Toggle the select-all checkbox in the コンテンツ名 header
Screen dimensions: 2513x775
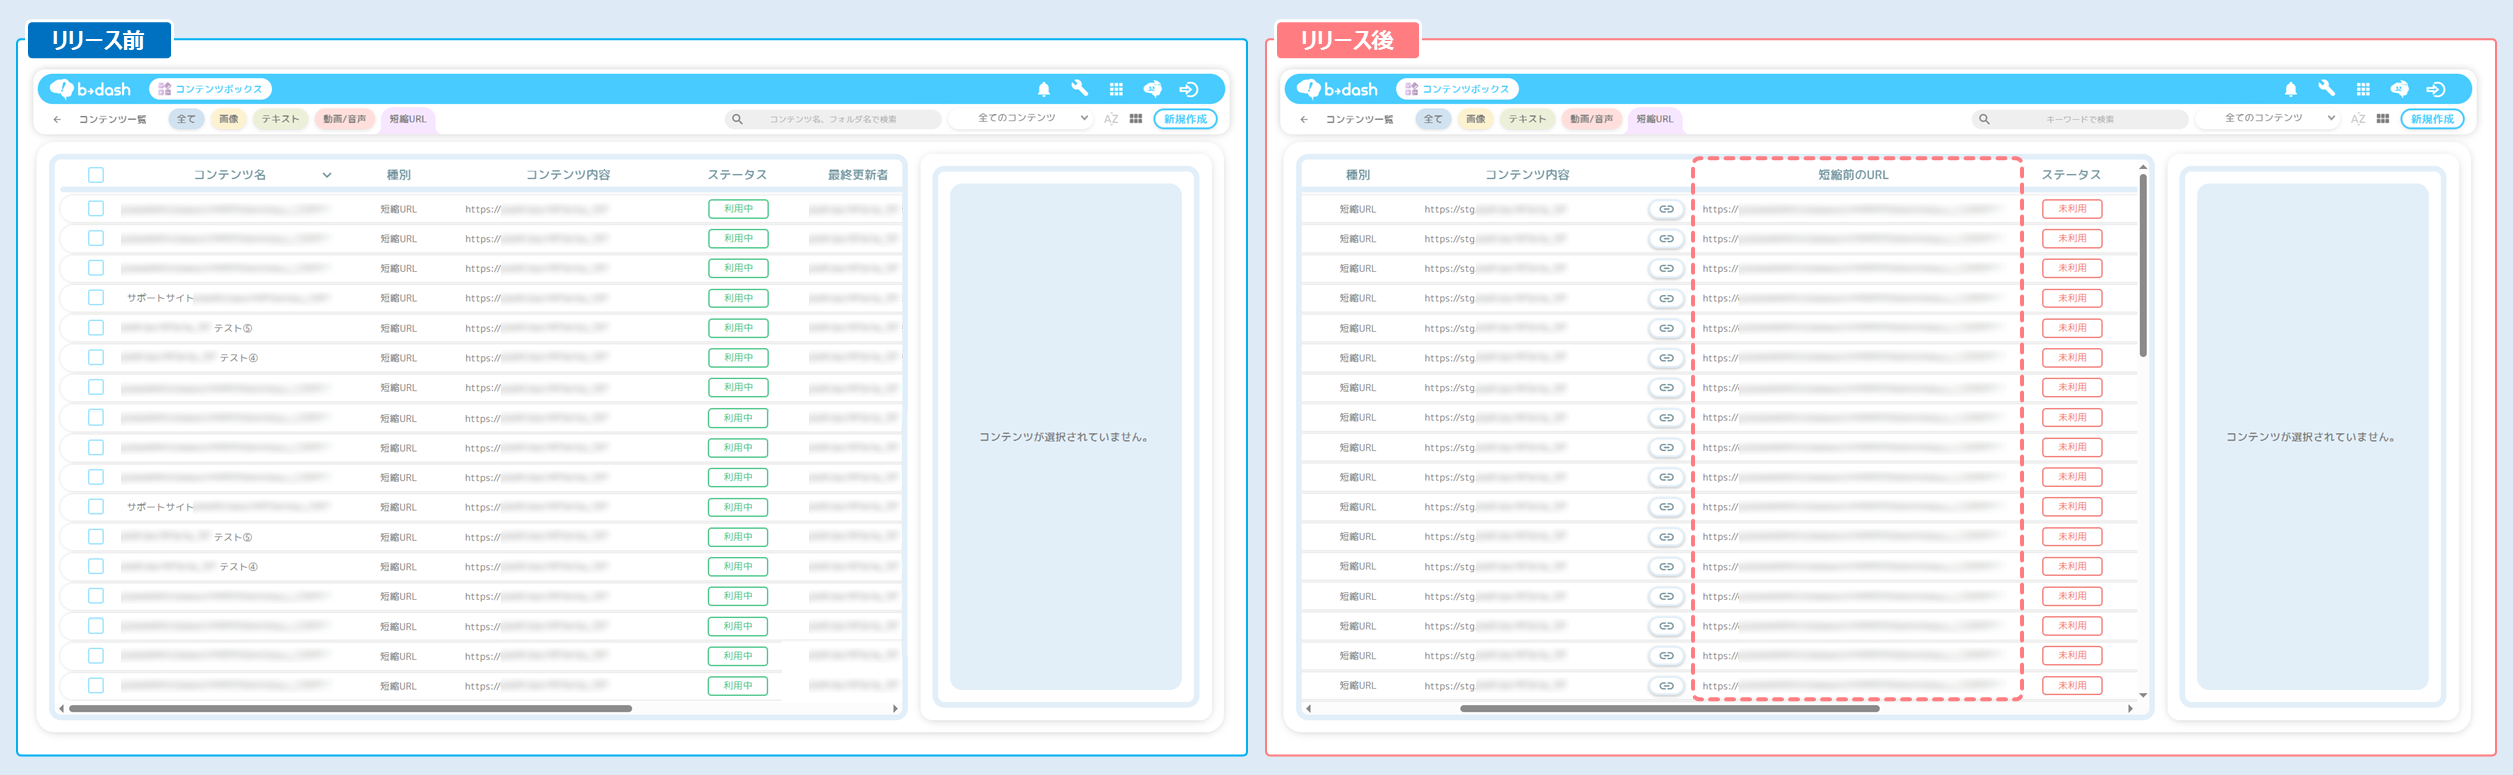pyautogui.click(x=96, y=175)
